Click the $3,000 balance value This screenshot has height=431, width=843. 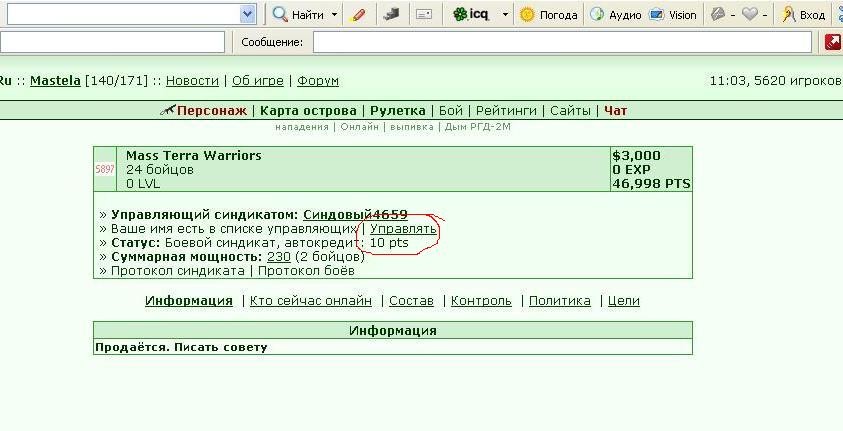pos(636,156)
